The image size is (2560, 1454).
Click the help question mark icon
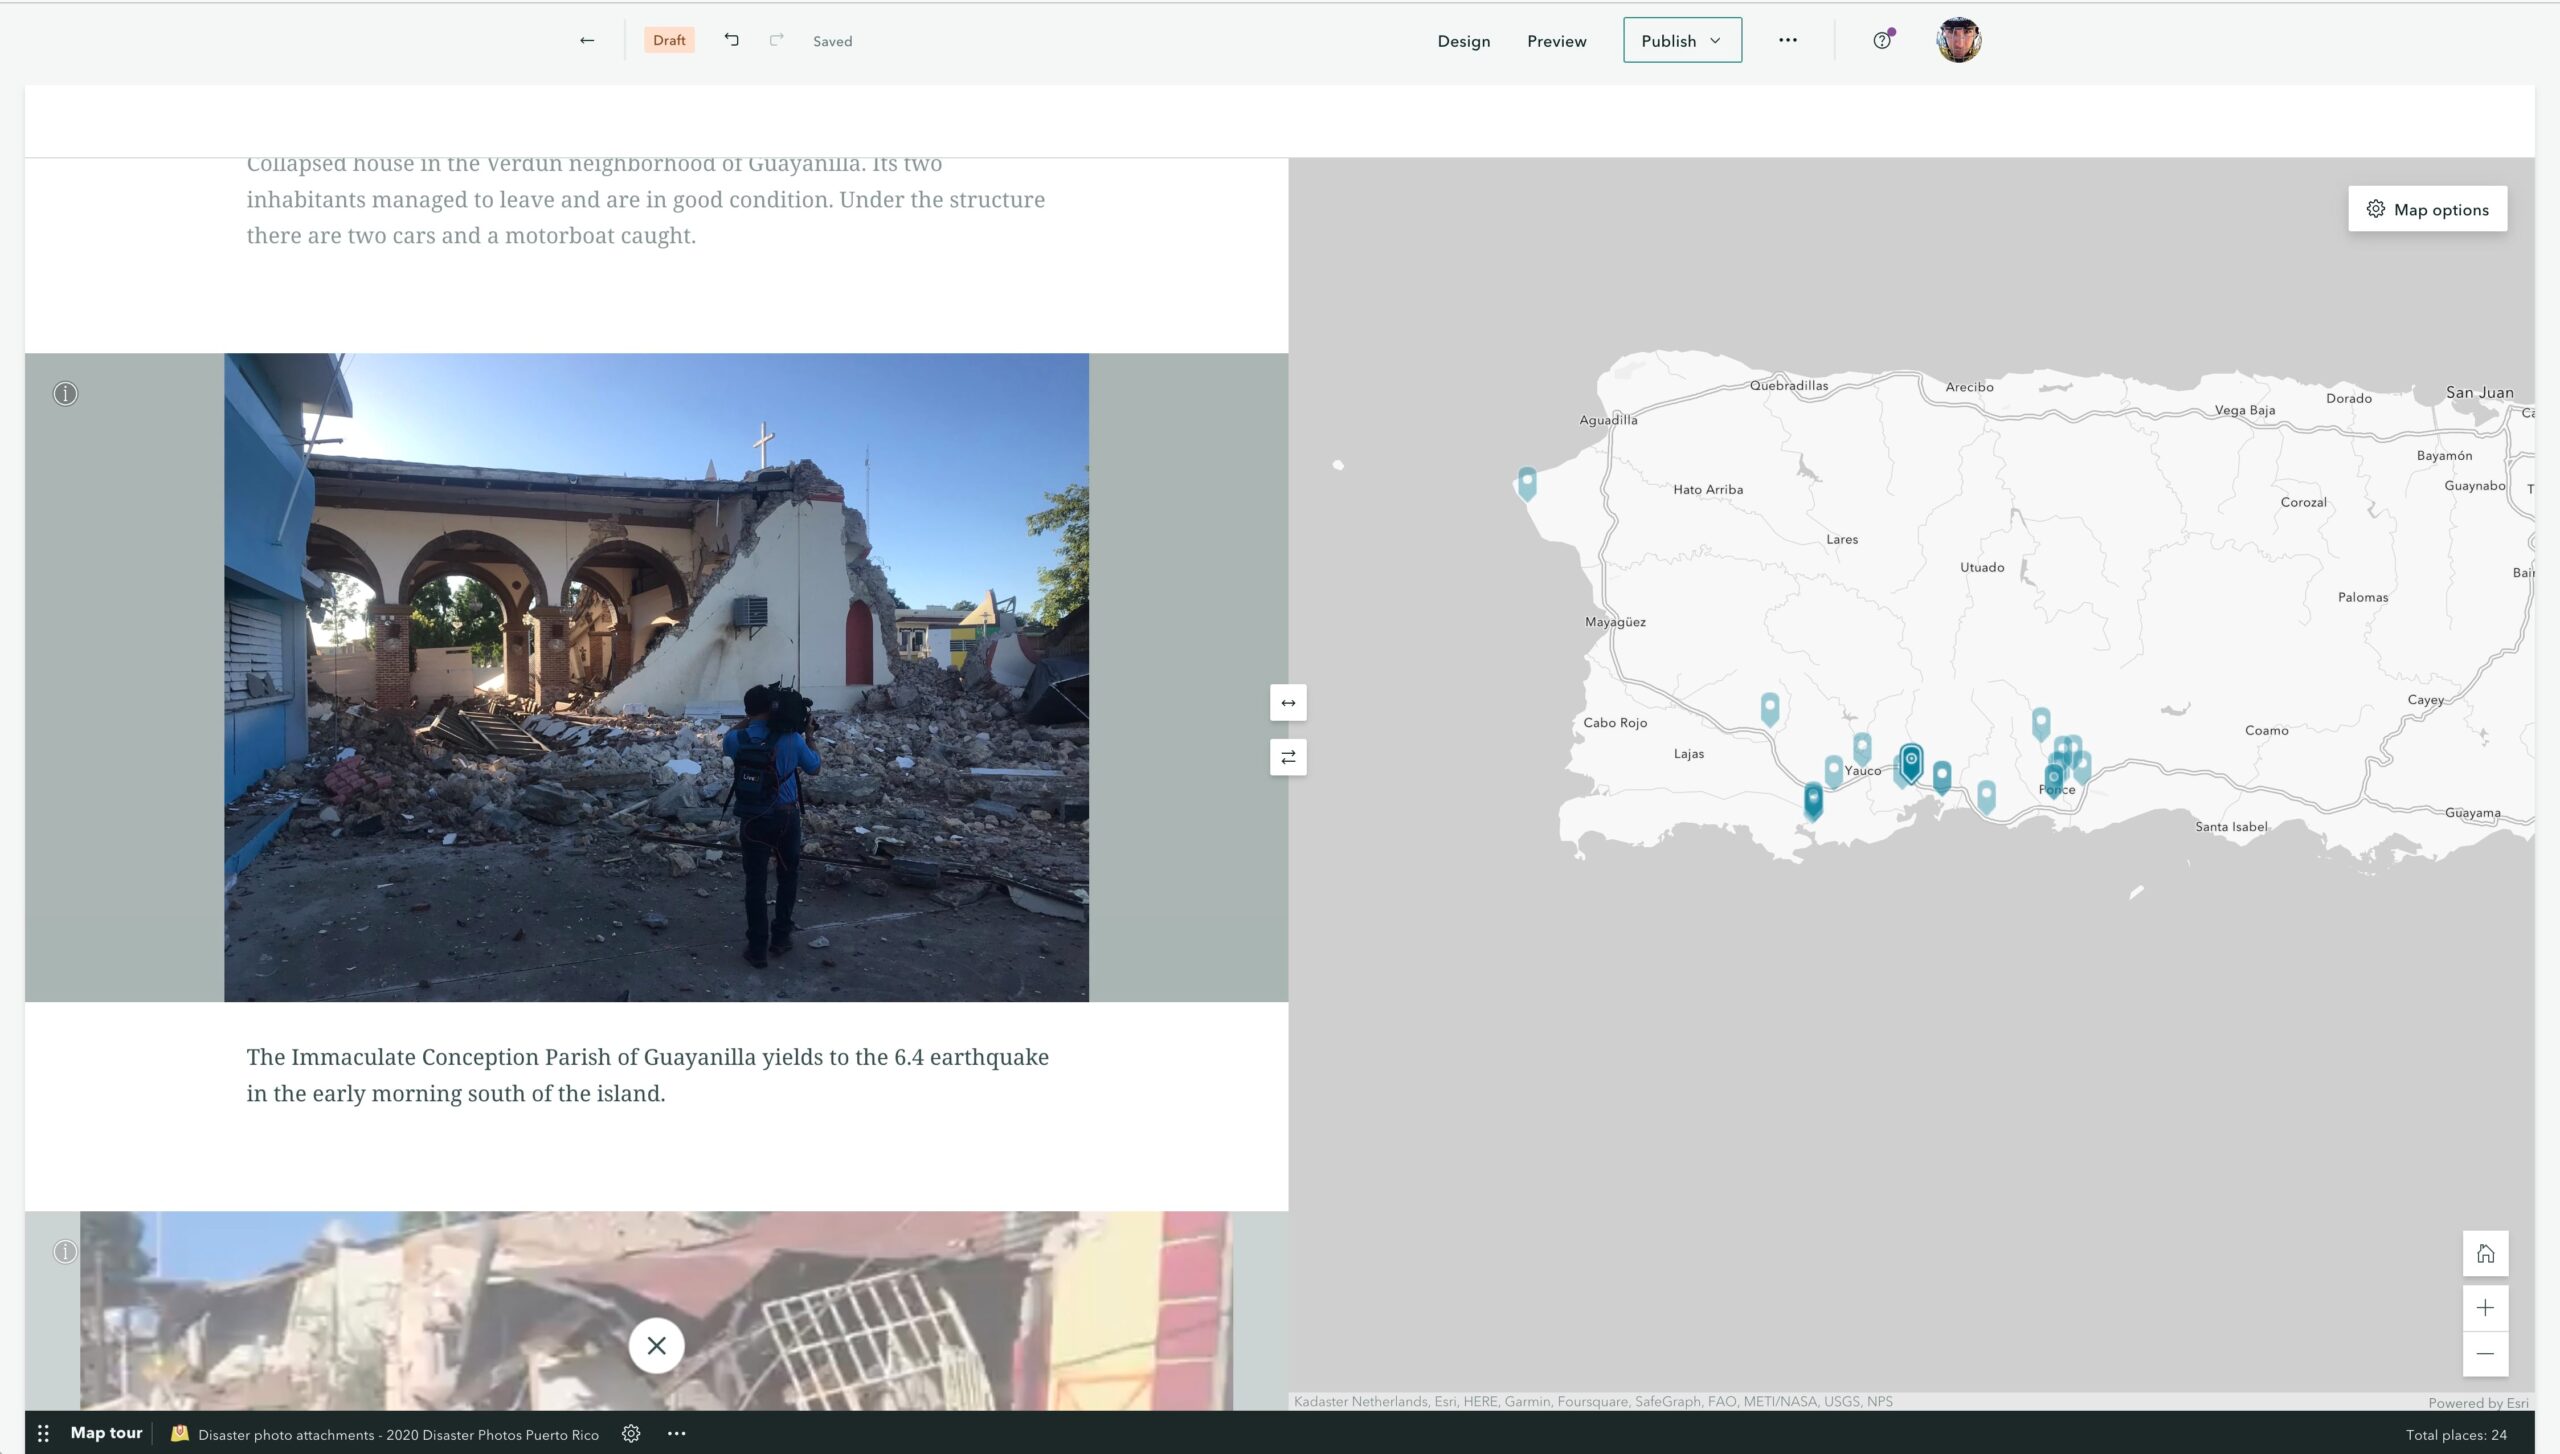pos(1881,40)
